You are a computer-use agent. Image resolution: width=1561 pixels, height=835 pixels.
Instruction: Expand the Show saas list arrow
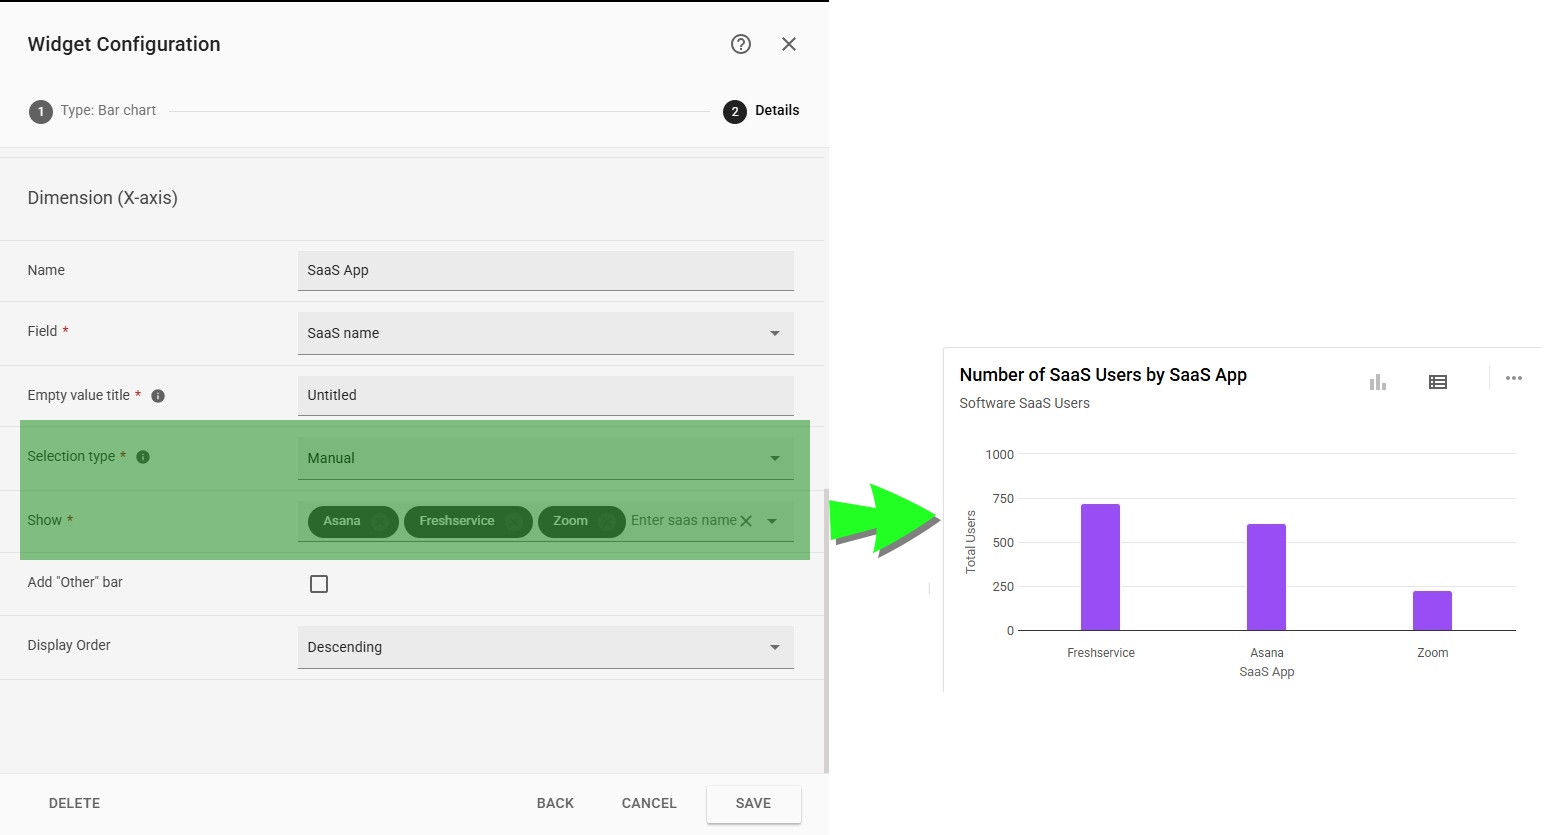click(x=772, y=521)
